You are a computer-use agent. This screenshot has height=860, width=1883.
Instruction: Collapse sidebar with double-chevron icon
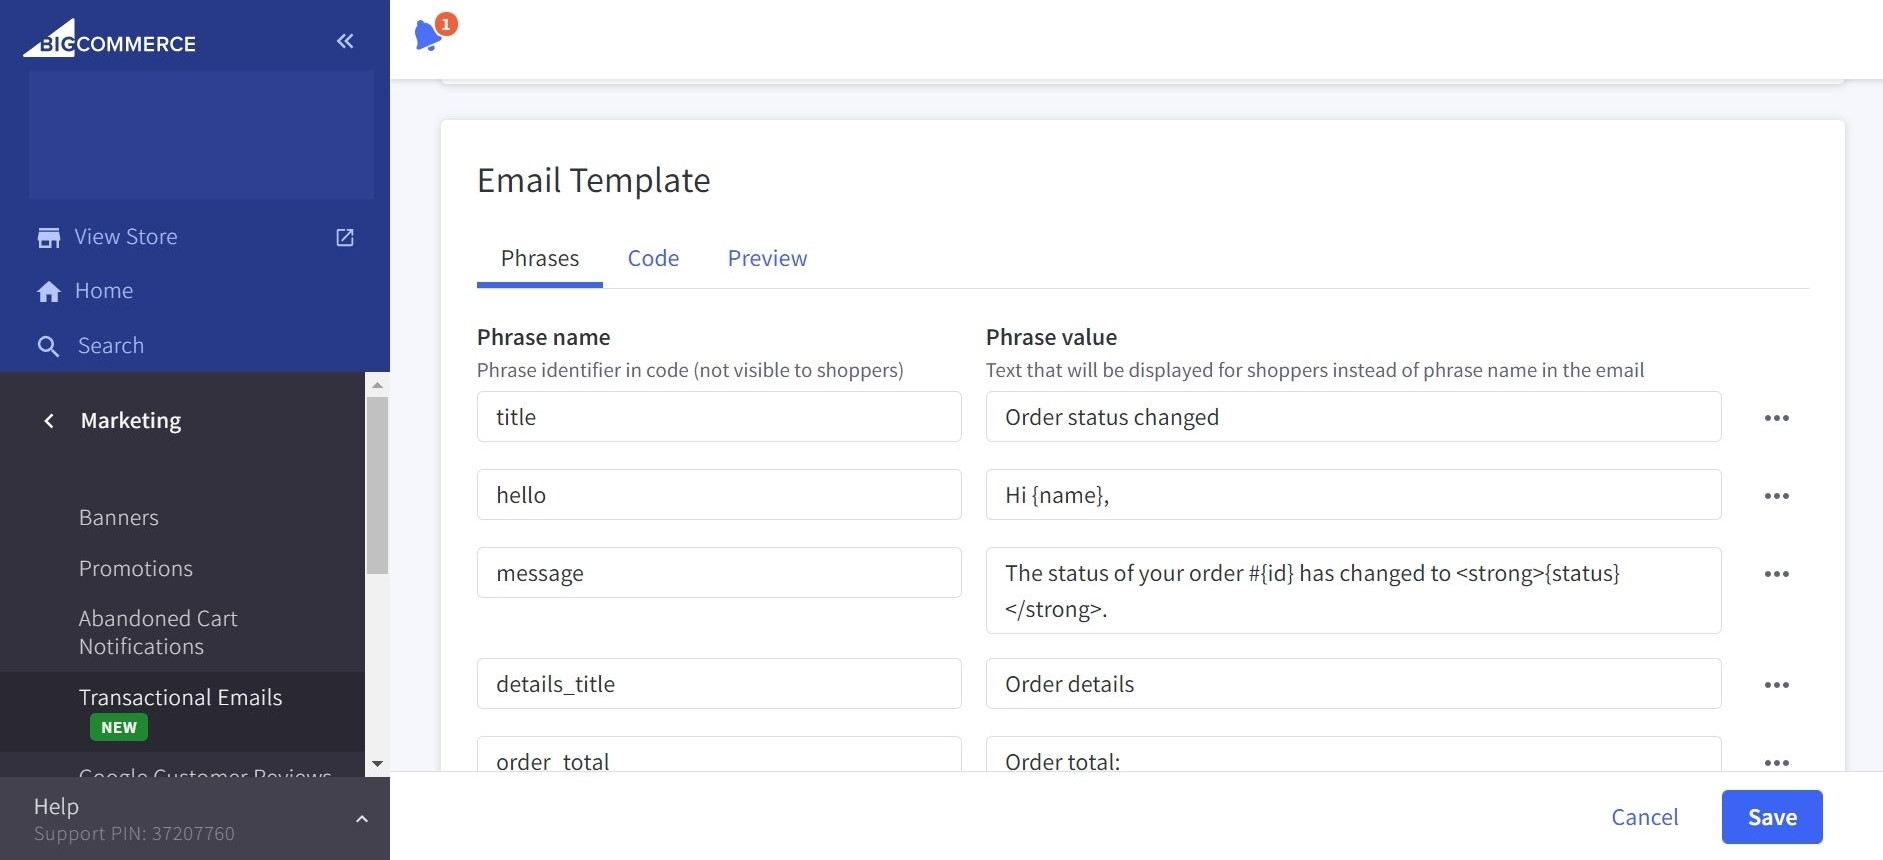[345, 41]
